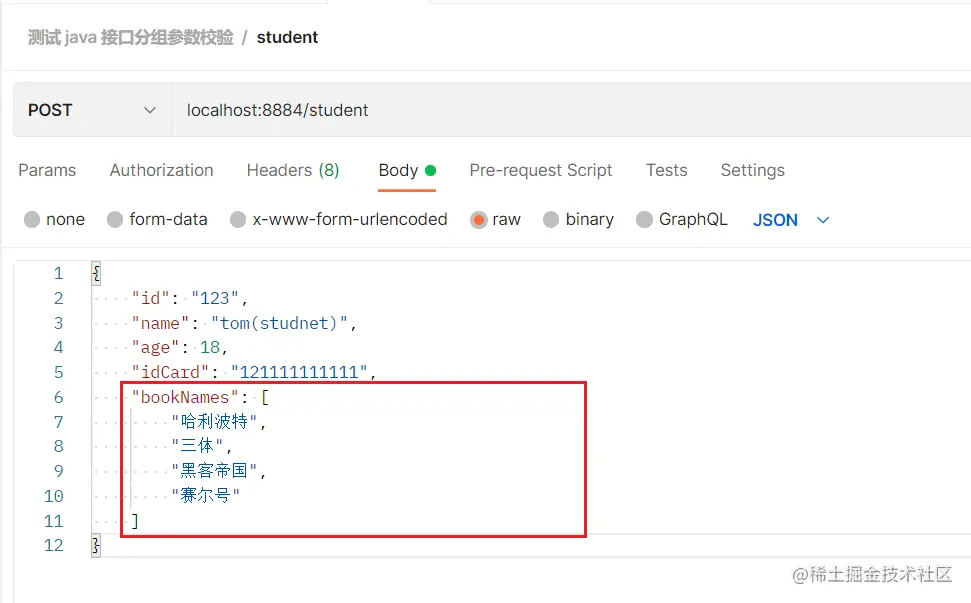This screenshot has width=971, height=603.
Task: Open the Settings tab
Action: (752, 170)
